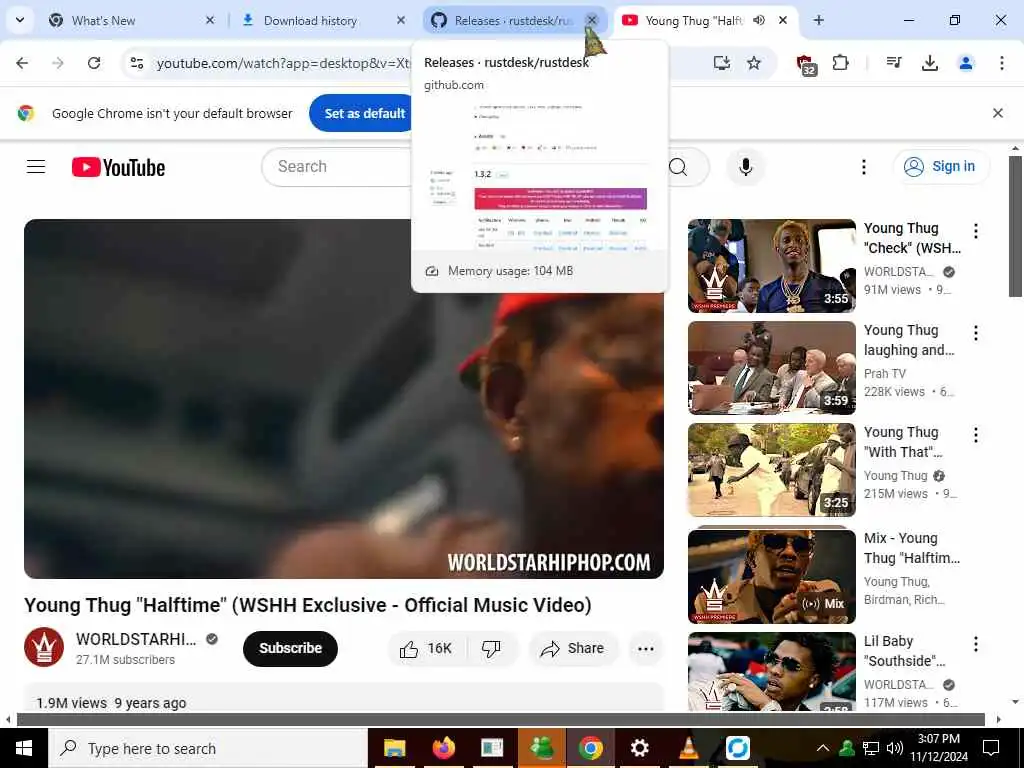The height and width of the screenshot is (768, 1024).
Task: Open options menu for "With That" video
Action: [976, 435]
